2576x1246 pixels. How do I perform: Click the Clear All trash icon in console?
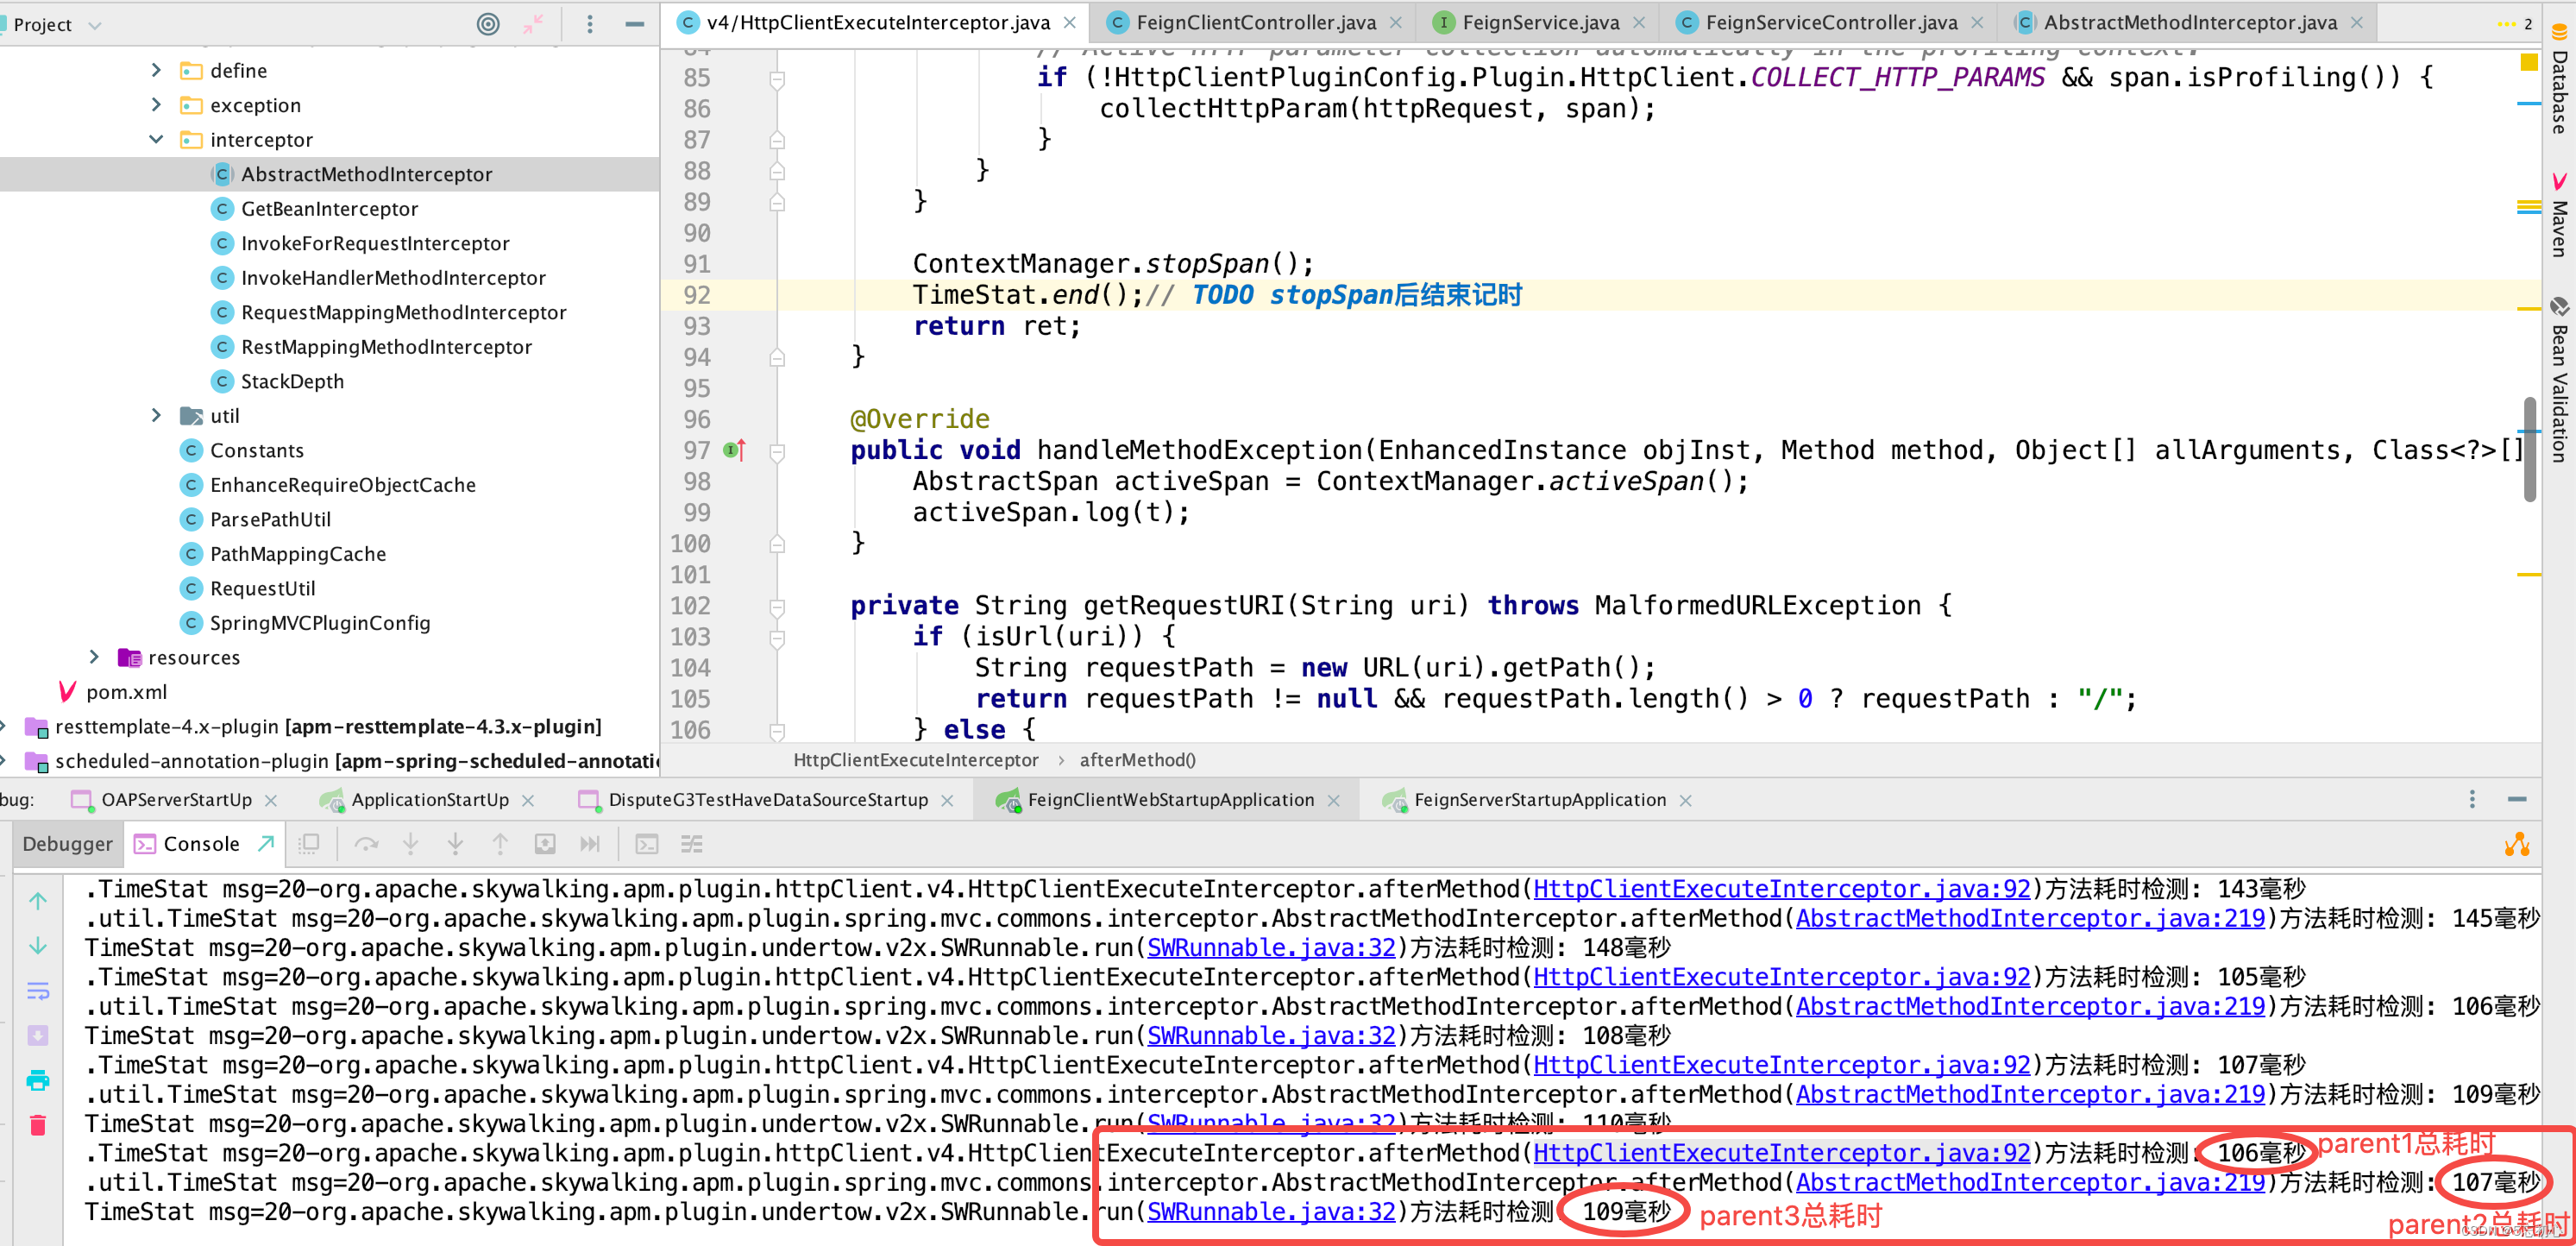38,1125
